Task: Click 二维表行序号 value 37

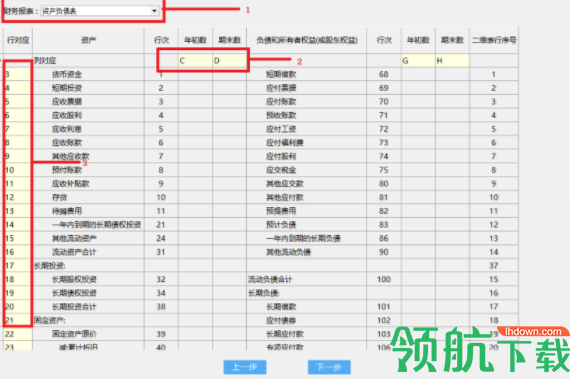Action: pyautogui.click(x=493, y=266)
